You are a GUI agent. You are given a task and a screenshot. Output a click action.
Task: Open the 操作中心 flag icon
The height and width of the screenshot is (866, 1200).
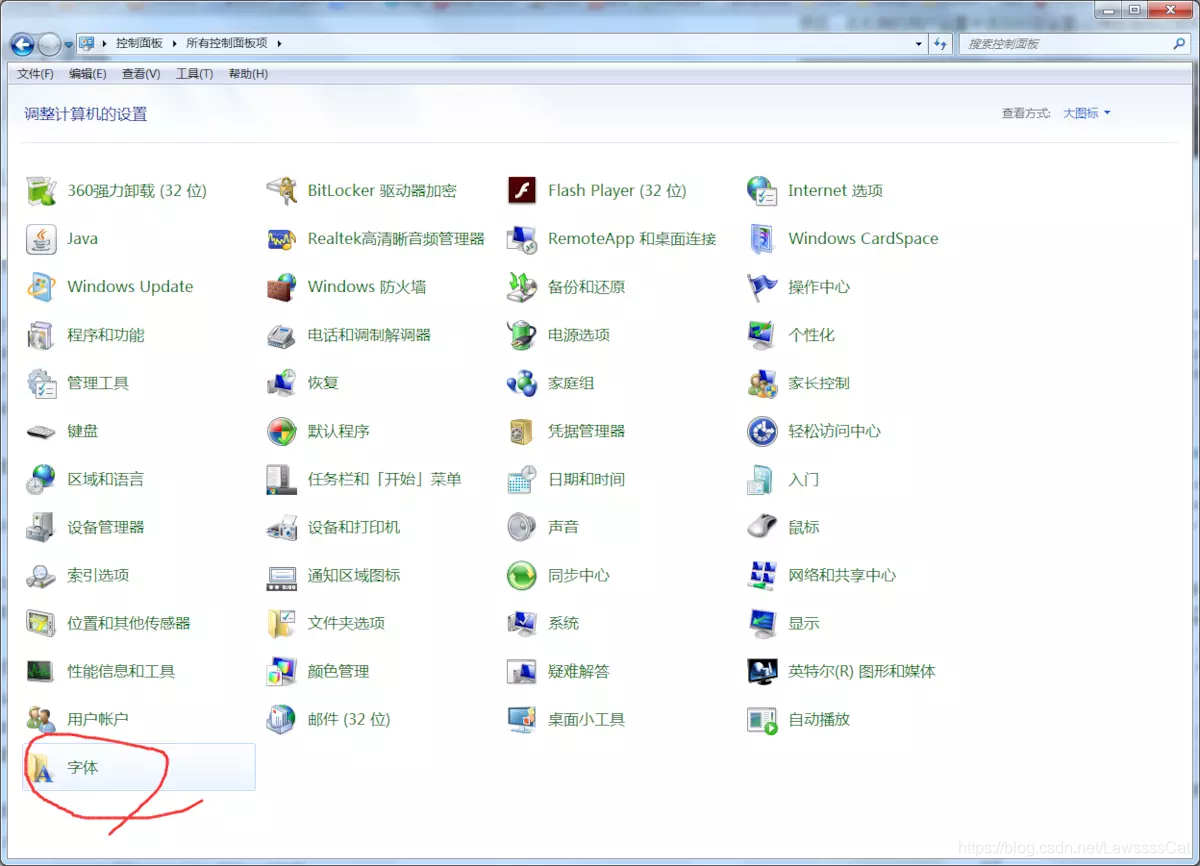tap(762, 286)
